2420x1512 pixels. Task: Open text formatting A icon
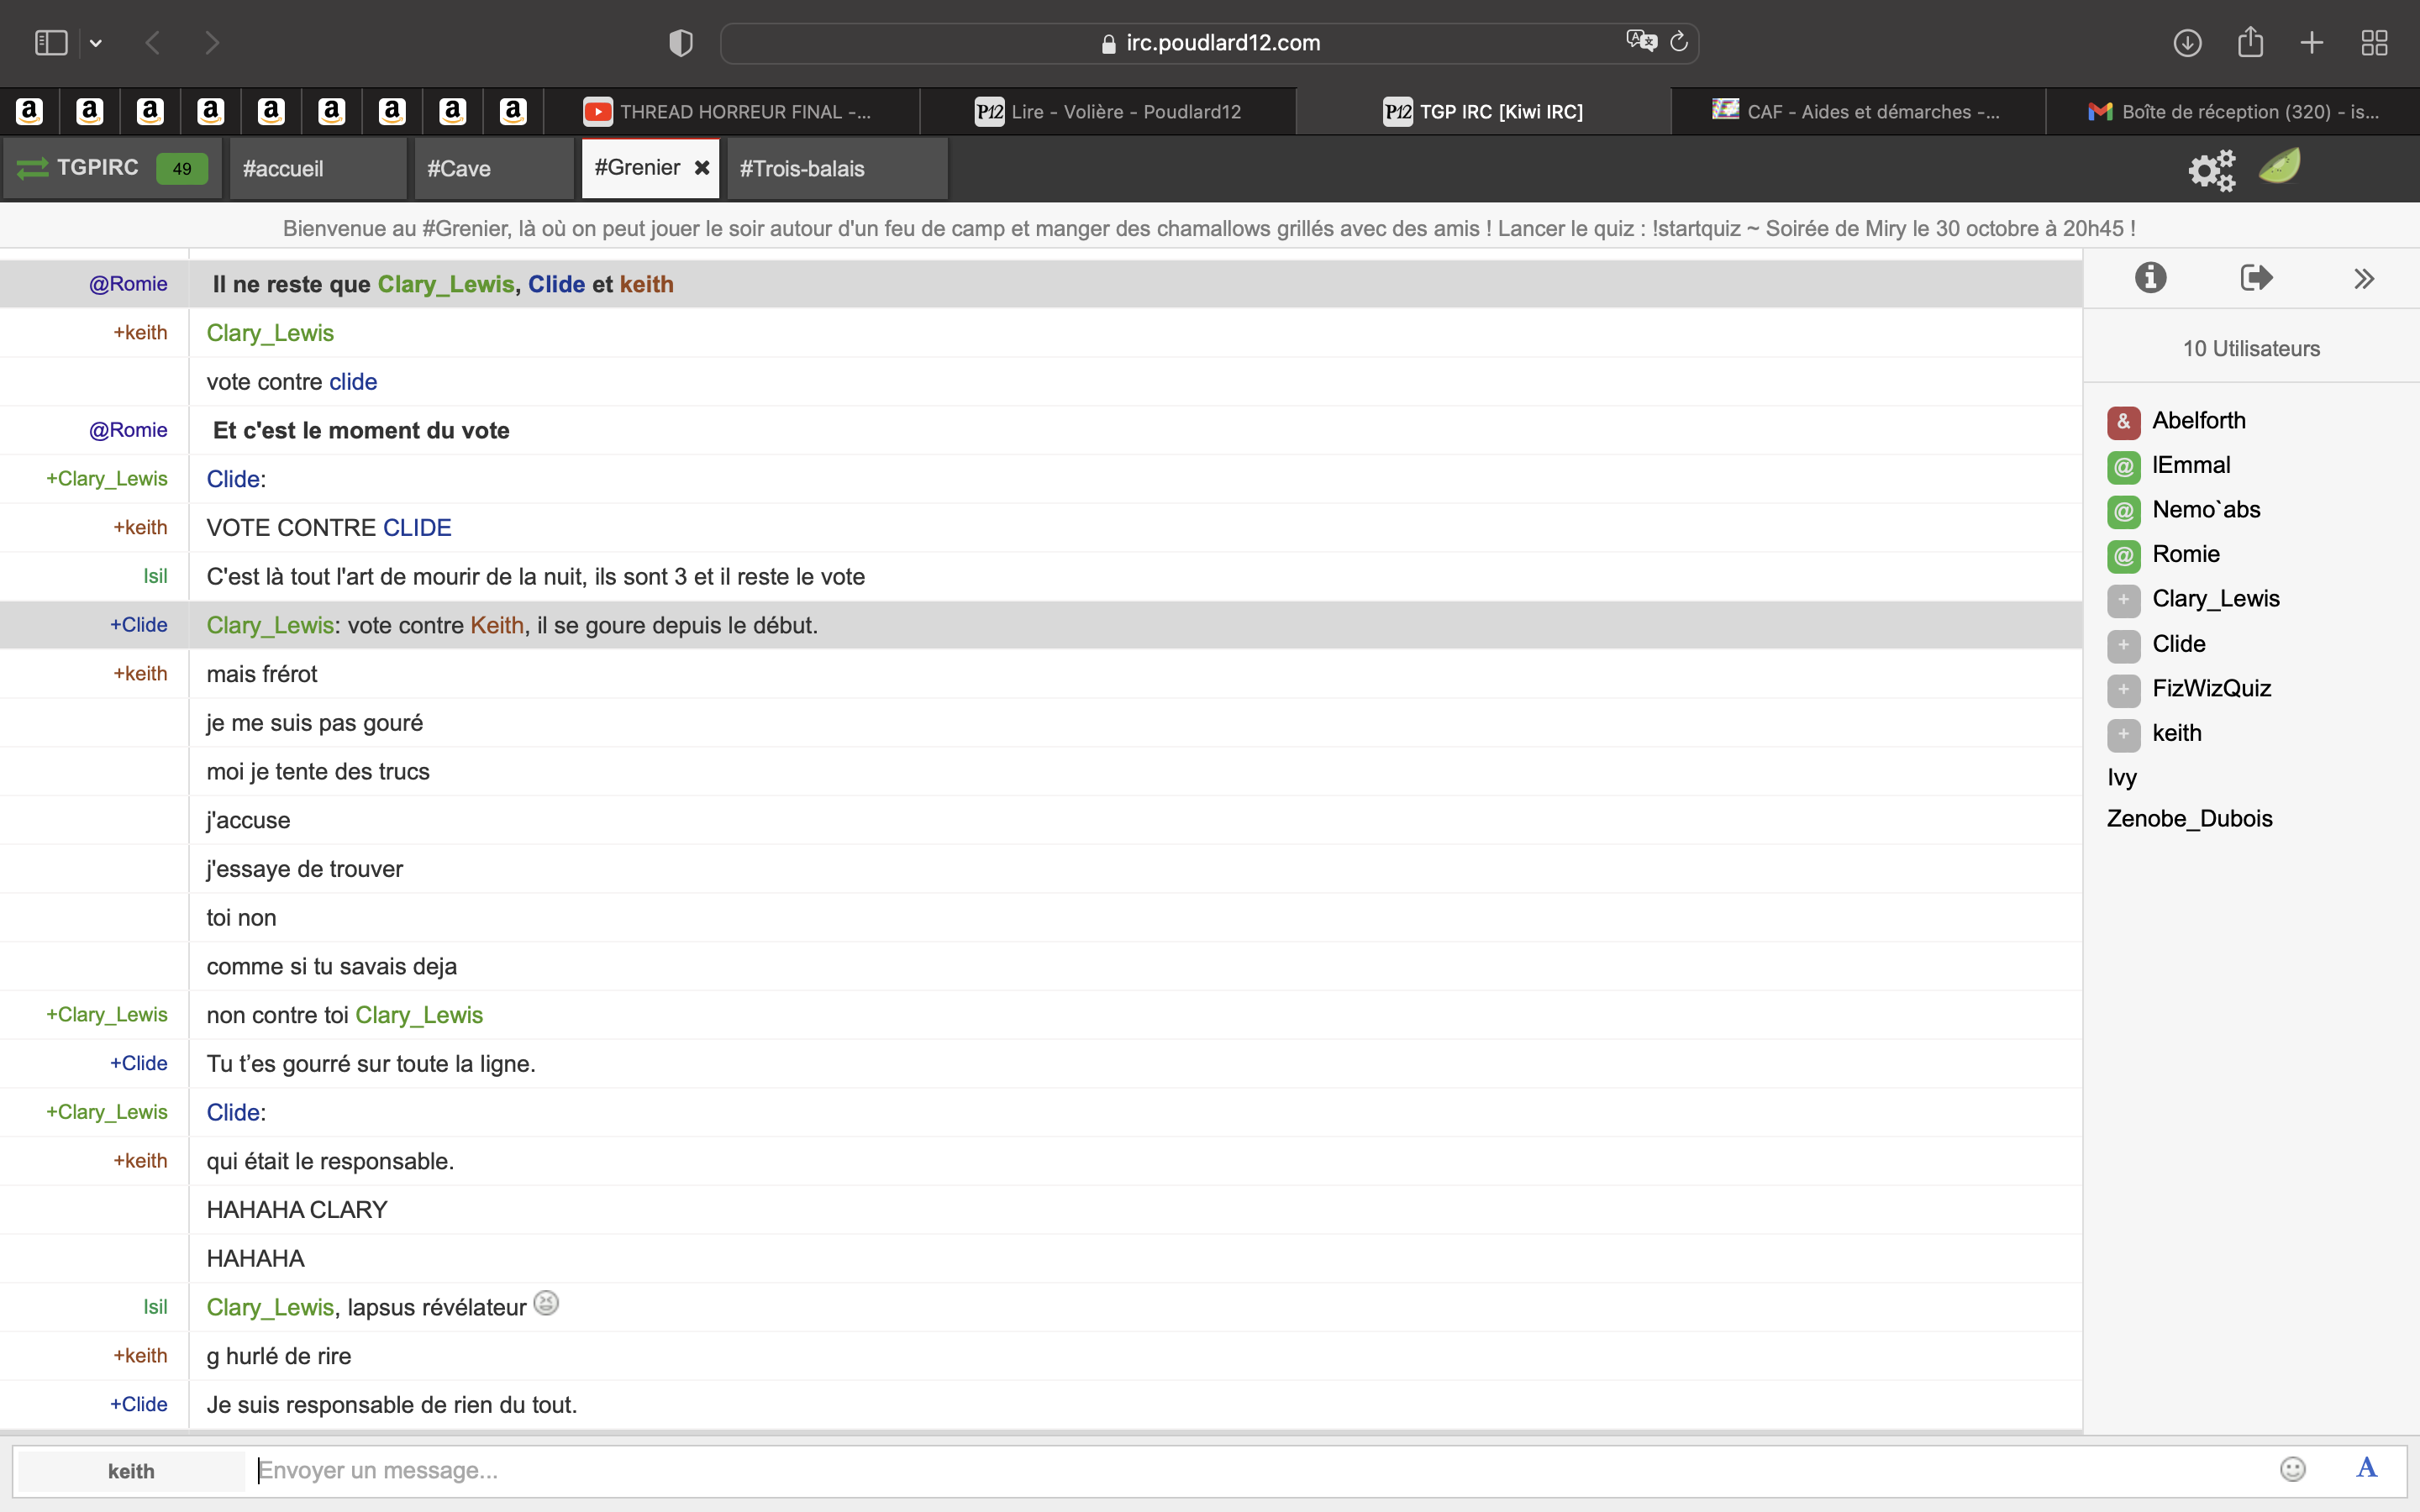point(2366,1468)
